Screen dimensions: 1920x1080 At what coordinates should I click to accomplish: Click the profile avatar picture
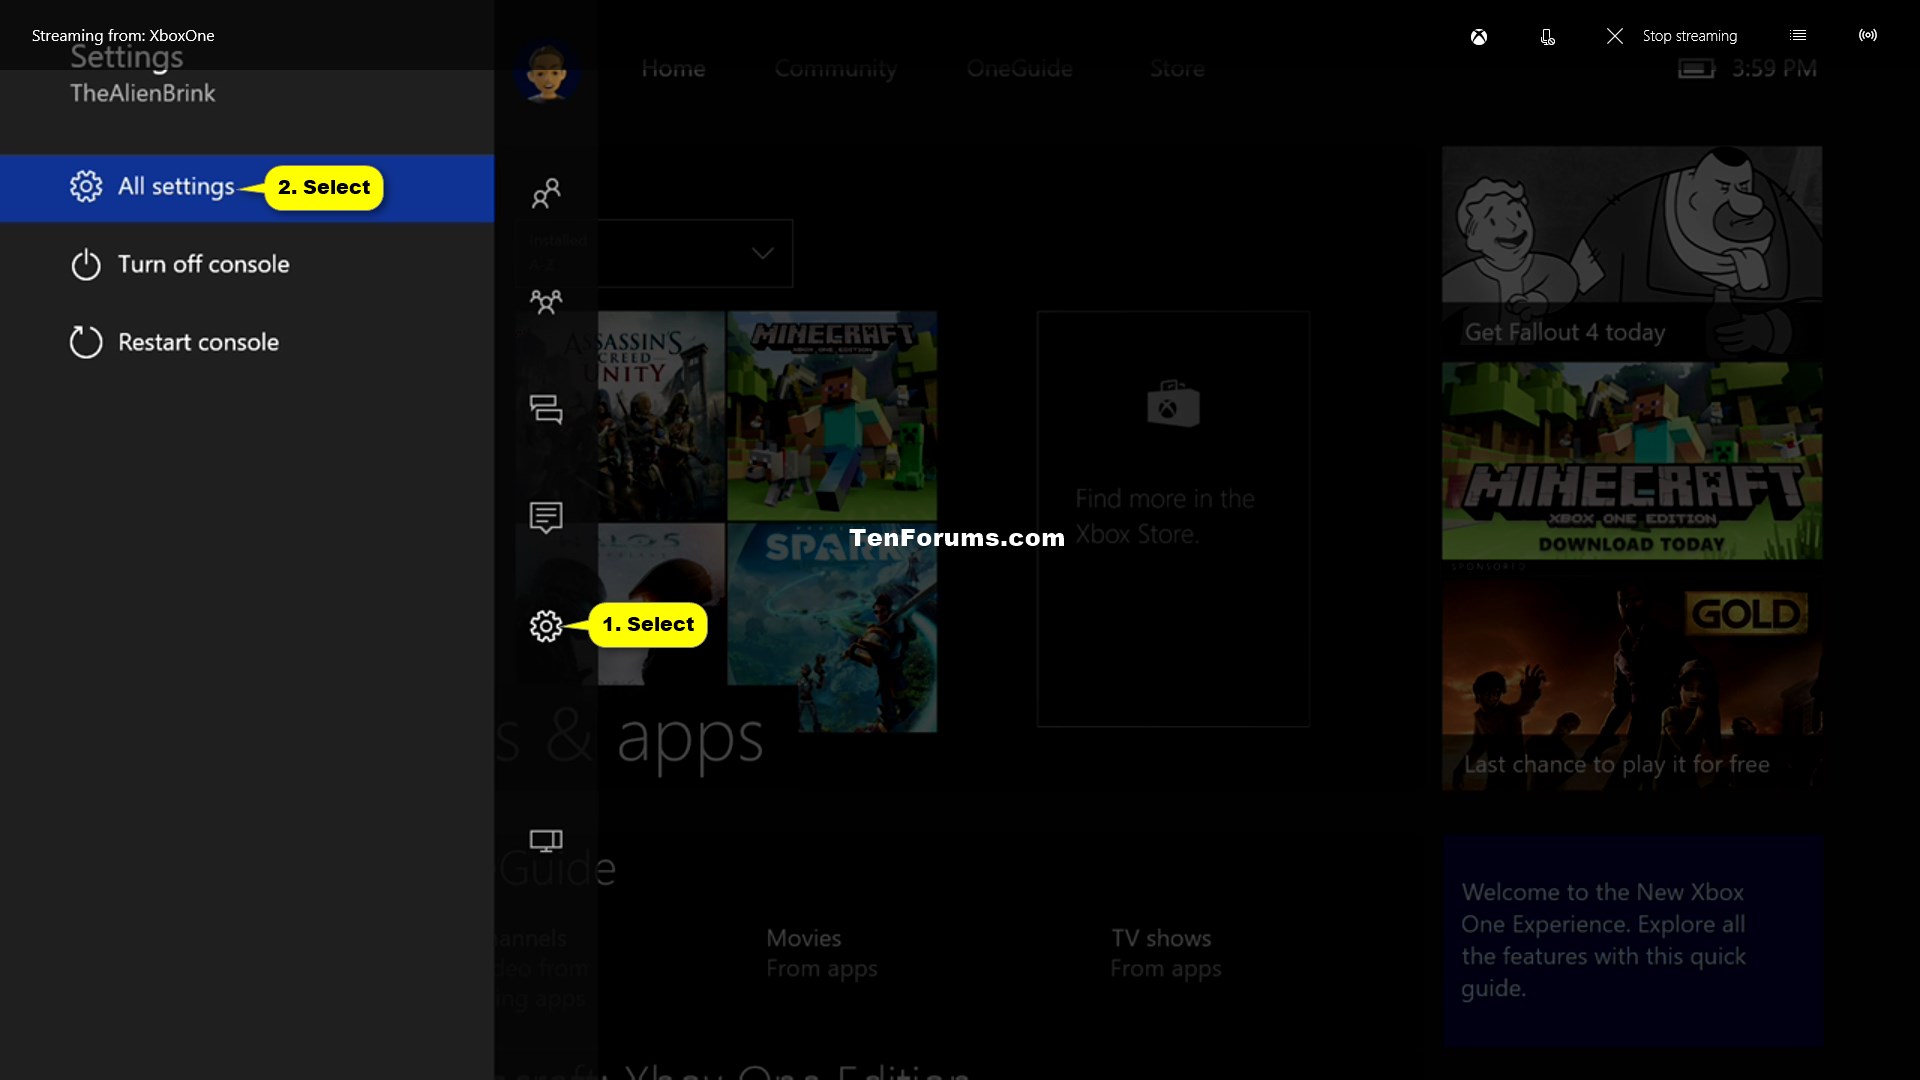pos(546,70)
